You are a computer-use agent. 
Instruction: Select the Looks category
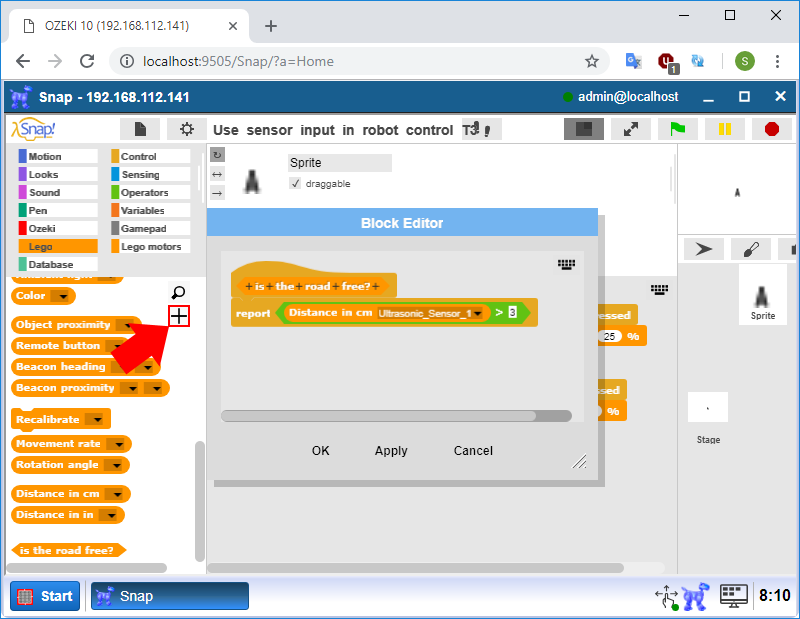point(58,174)
